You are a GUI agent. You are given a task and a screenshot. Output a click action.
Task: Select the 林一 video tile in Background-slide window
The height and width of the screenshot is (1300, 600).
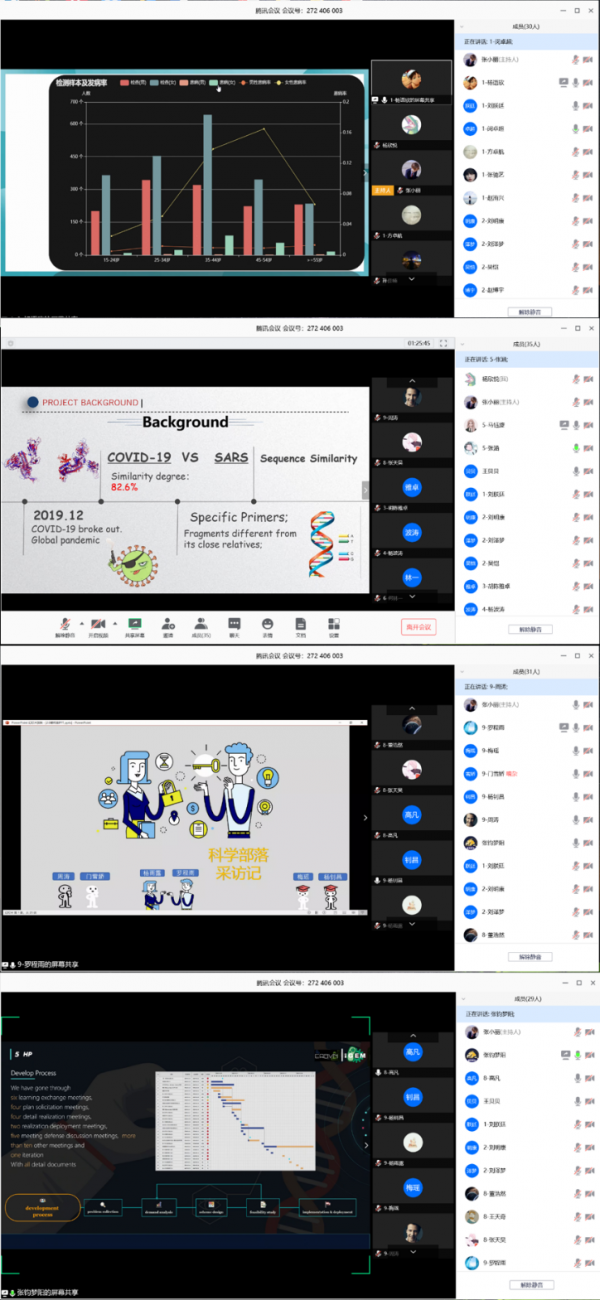tap(412, 579)
